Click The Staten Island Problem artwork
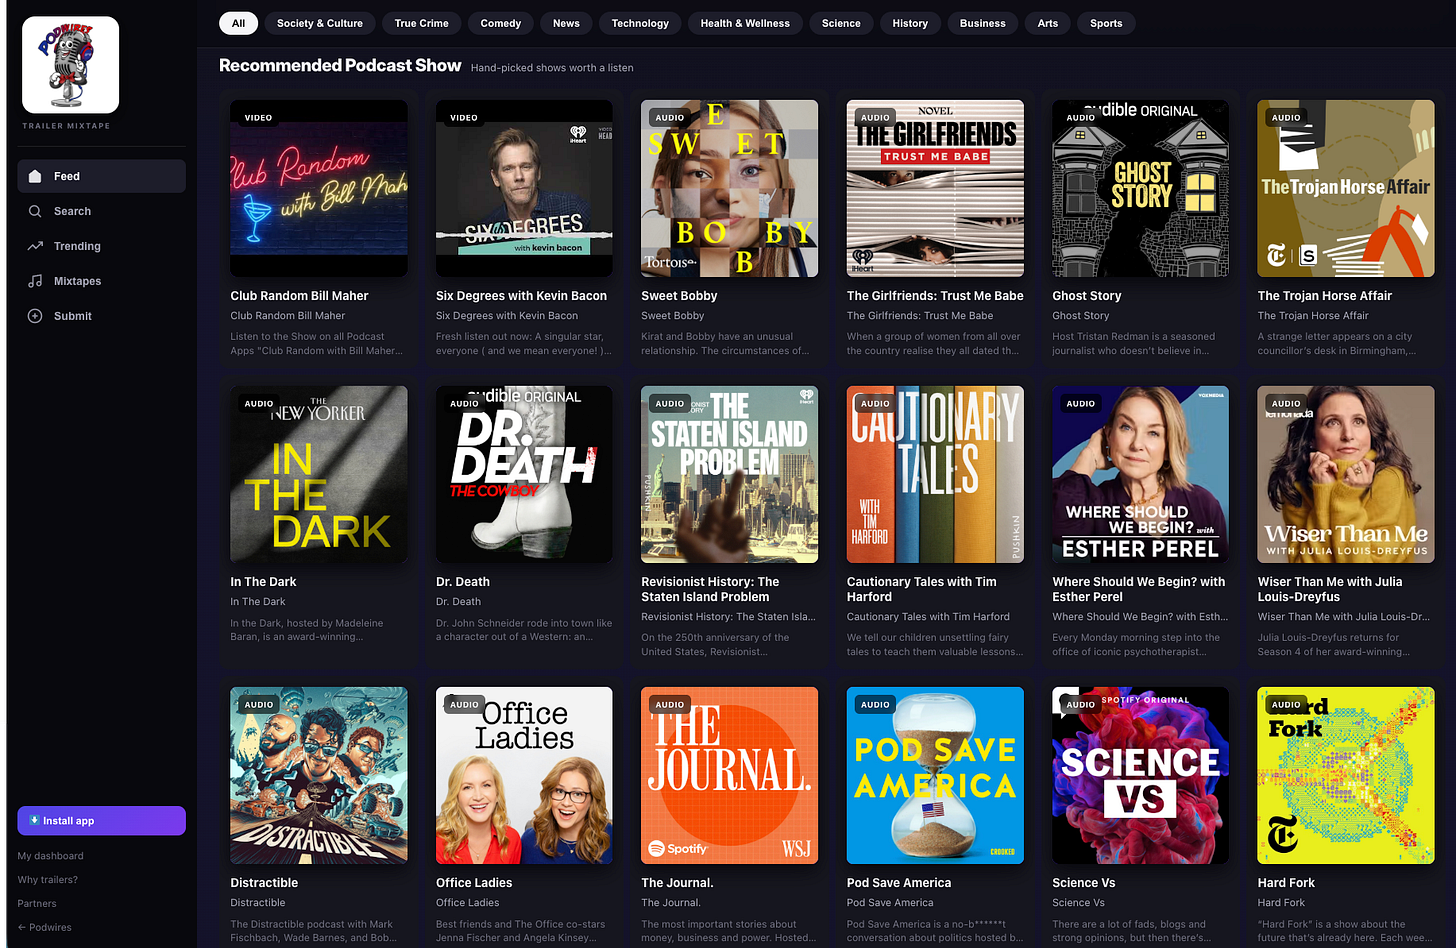This screenshot has height=948, width=1456. point(730,474)
